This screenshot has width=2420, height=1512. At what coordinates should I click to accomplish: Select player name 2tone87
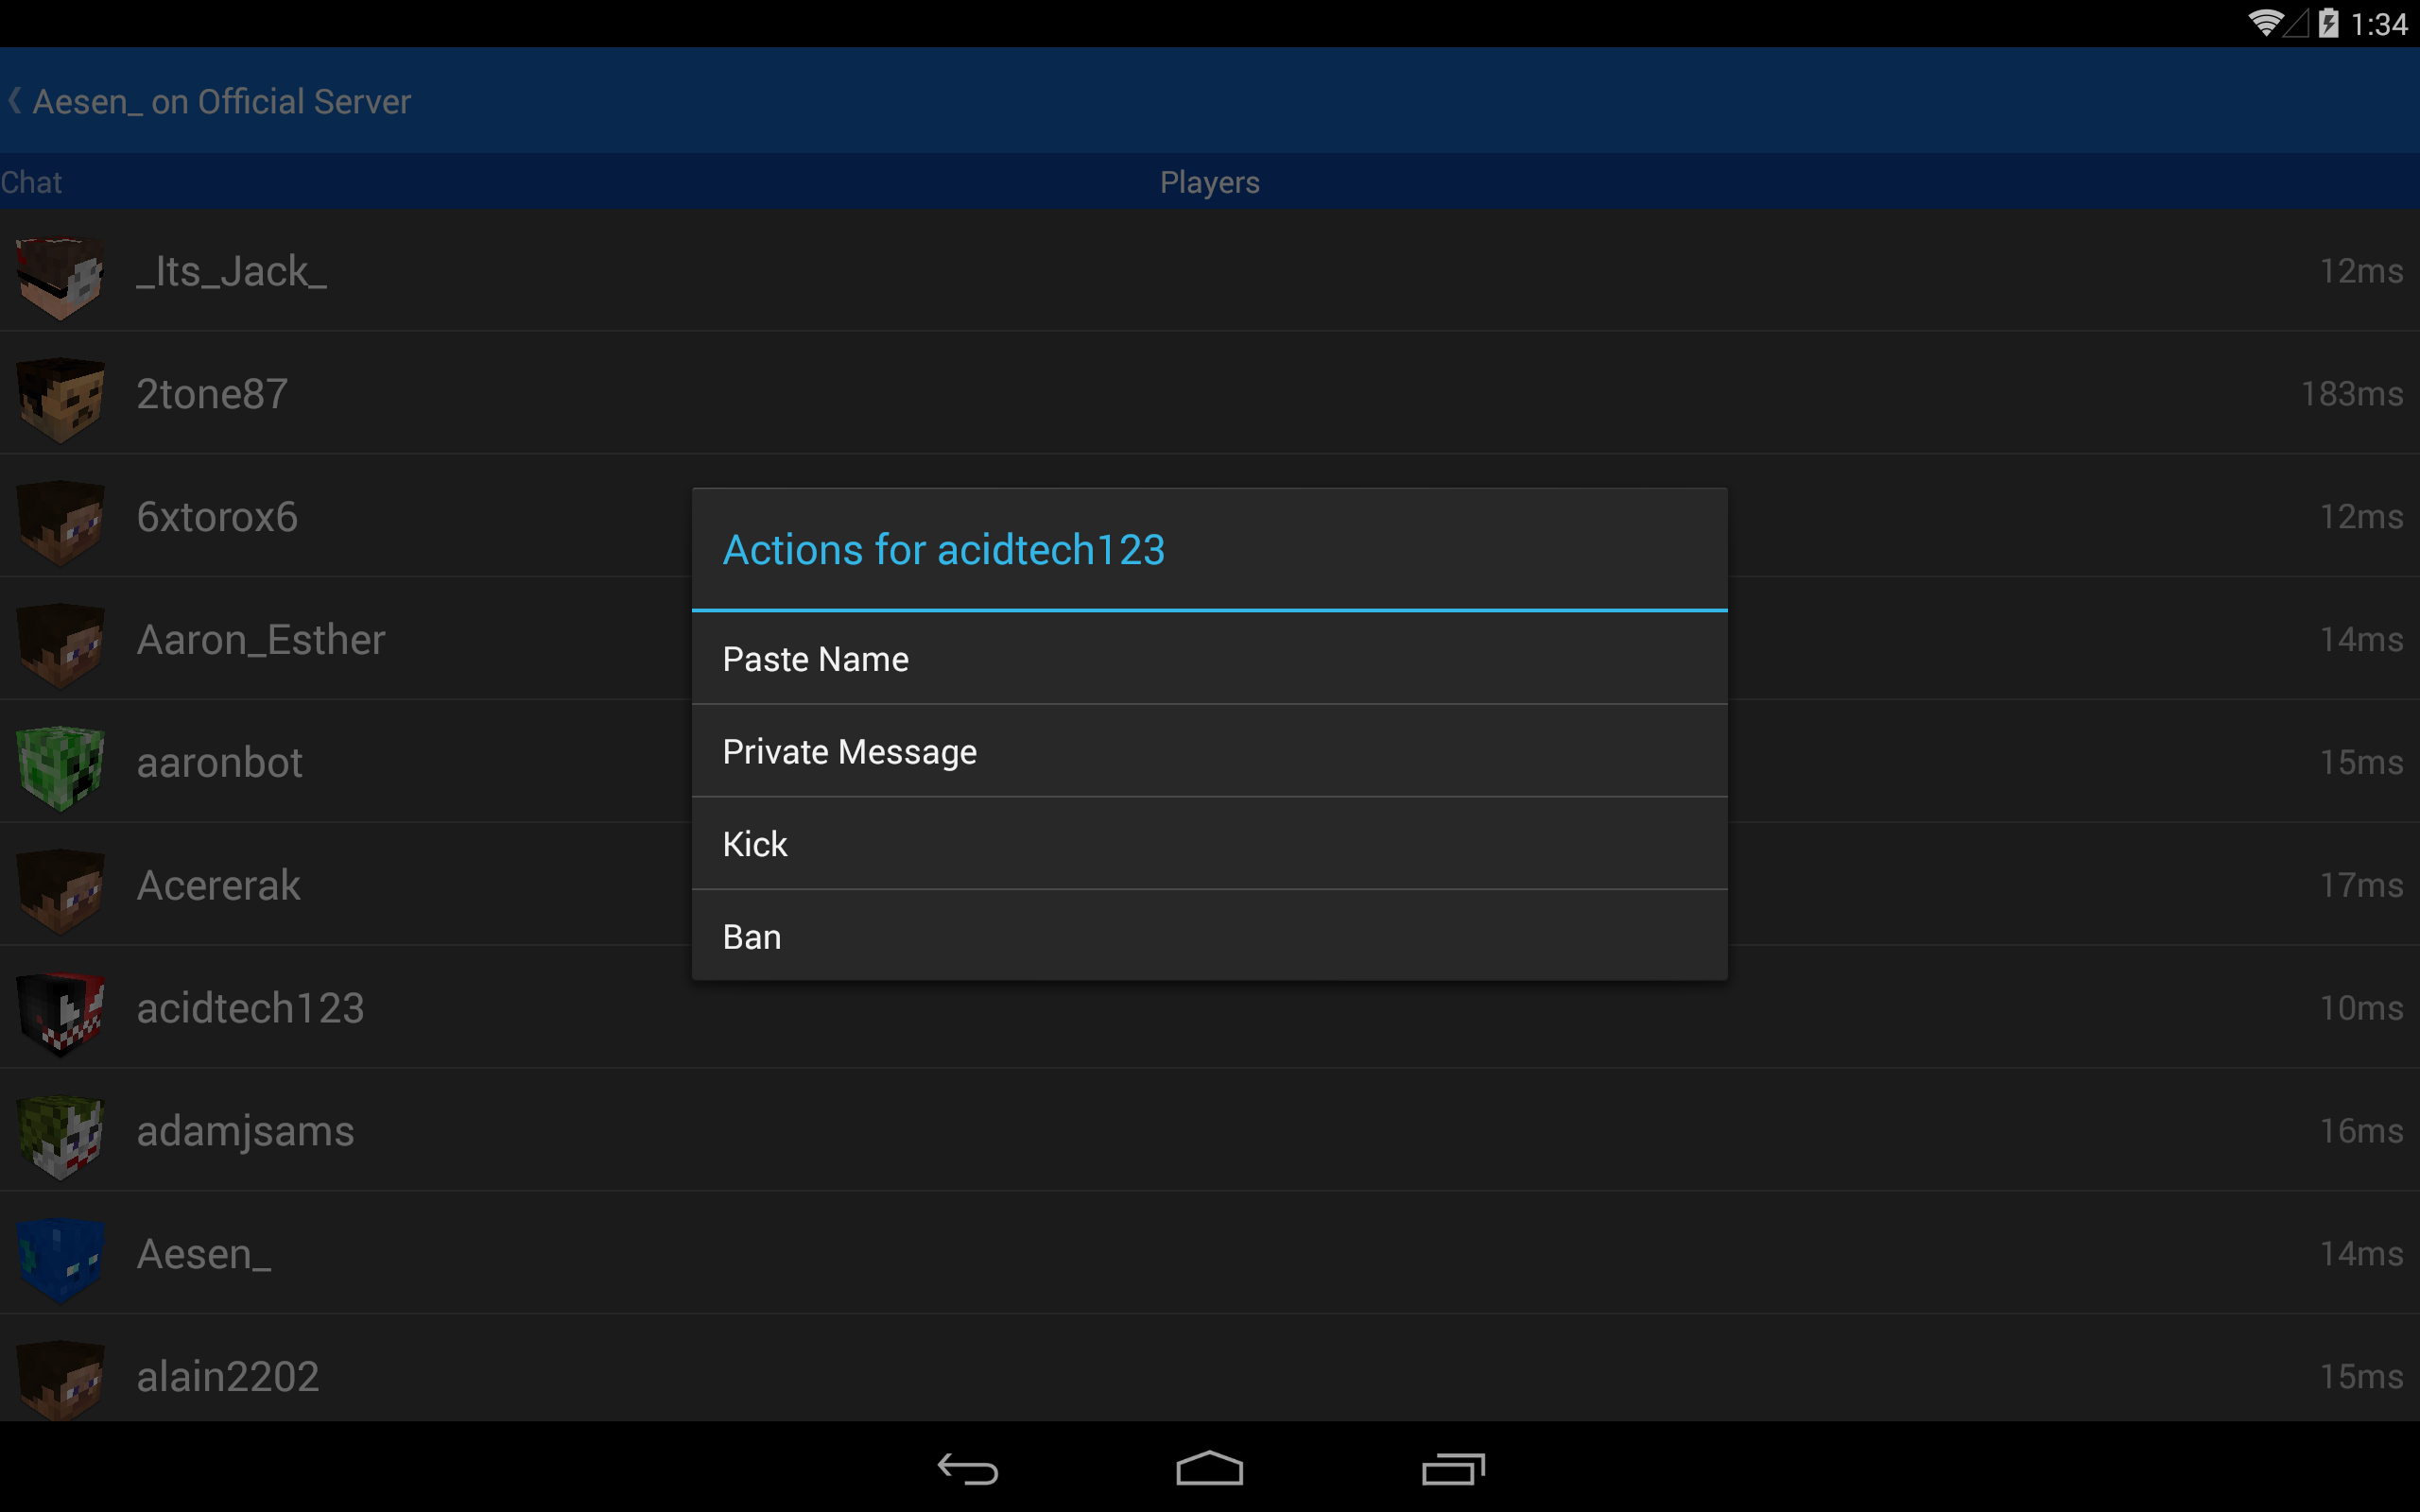coord(212,394)
